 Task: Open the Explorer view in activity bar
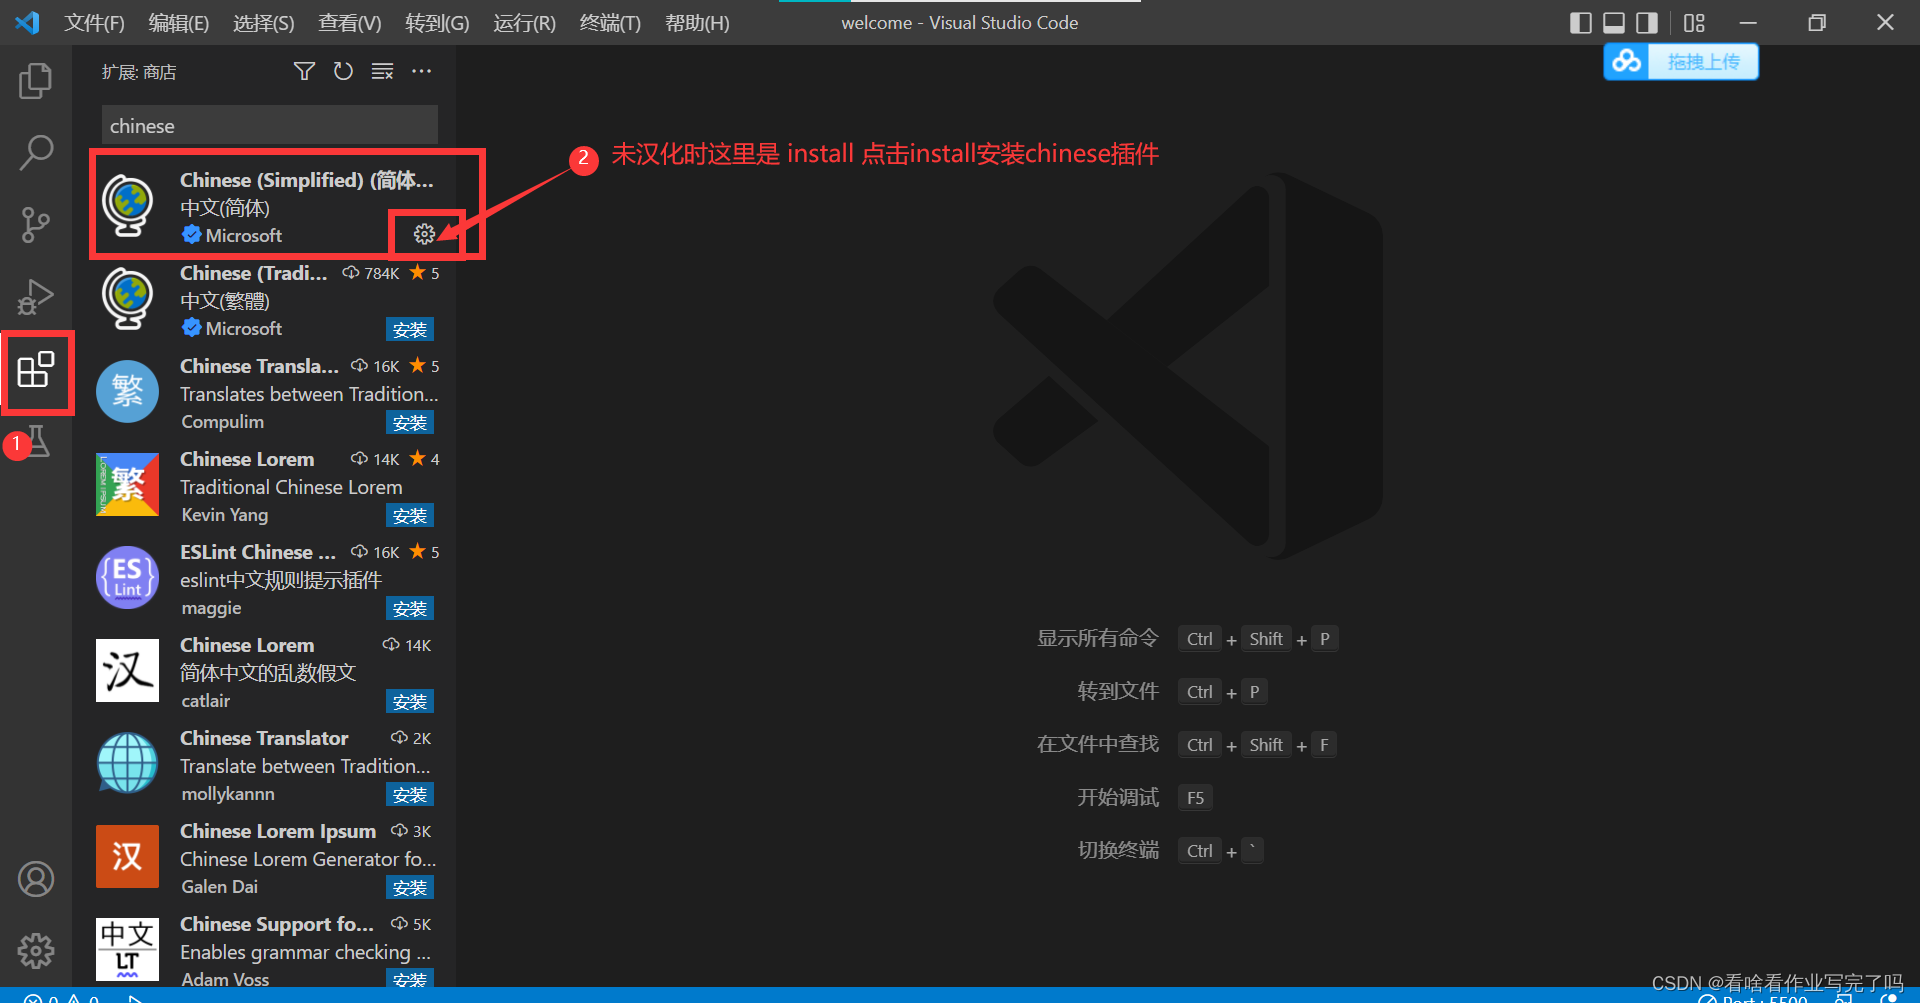pos(36,81)
